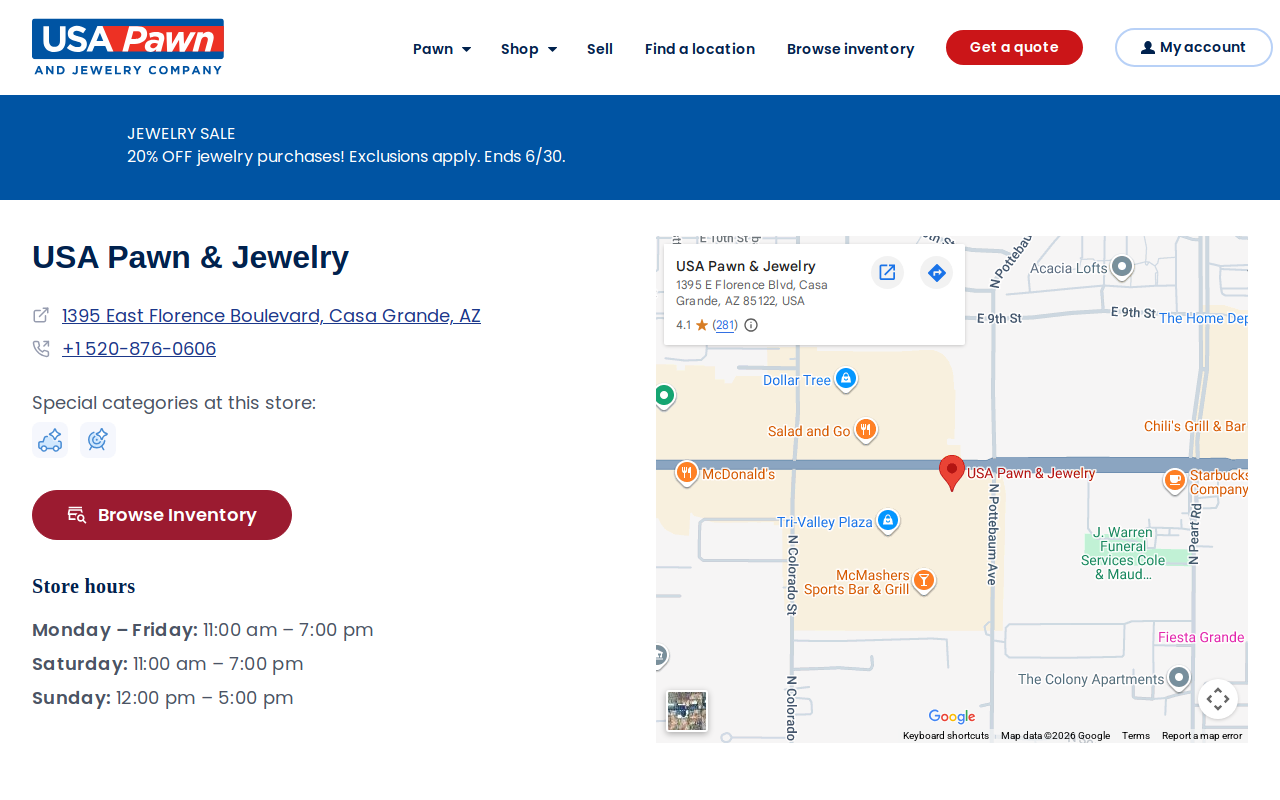This screenshot has width=1280, height=800.
Task: Click the USA Pawn & Jewelry map pin
Action: 952,473
